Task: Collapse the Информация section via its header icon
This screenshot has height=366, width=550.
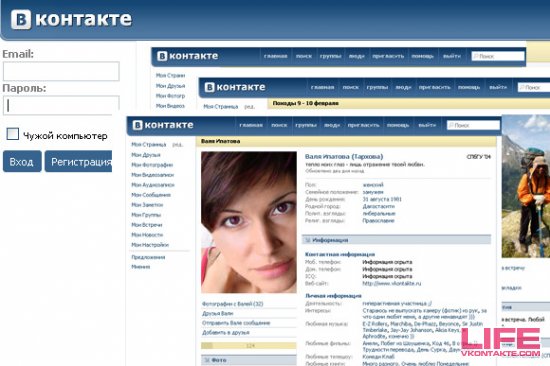Action: tap(308, 240)
